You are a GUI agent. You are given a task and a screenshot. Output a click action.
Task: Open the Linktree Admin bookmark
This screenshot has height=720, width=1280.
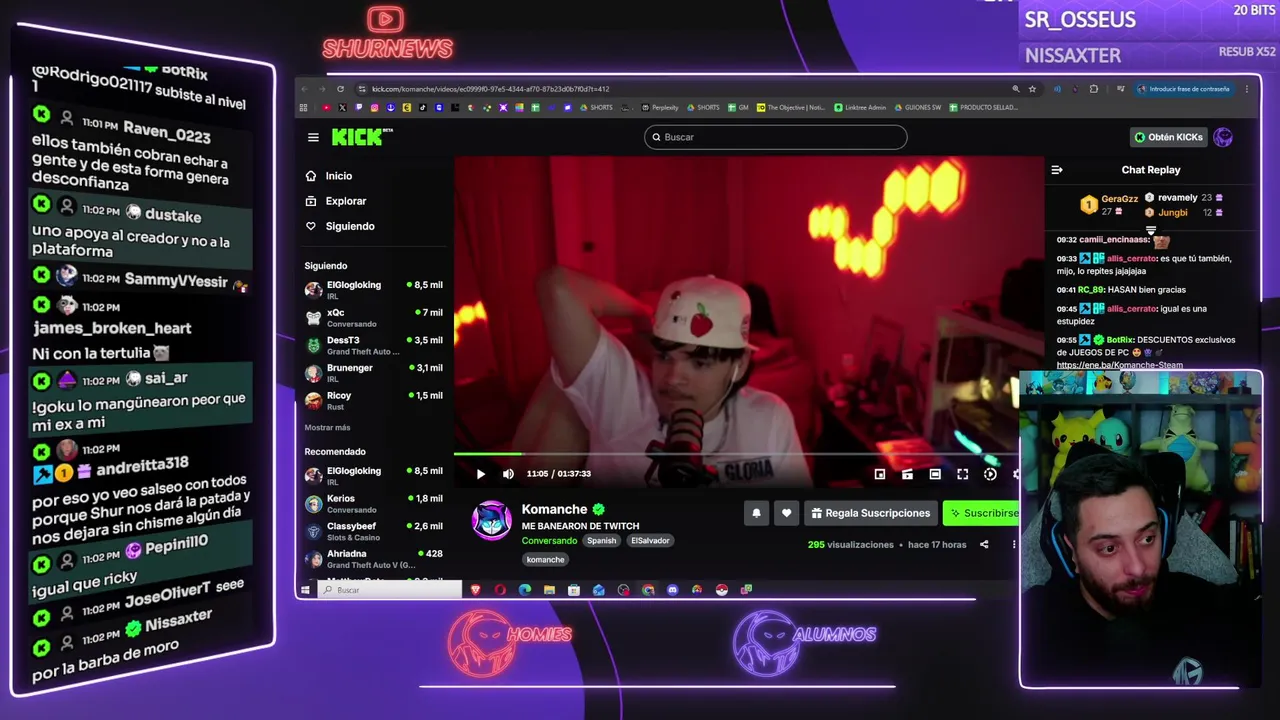[x=860, y=107]
